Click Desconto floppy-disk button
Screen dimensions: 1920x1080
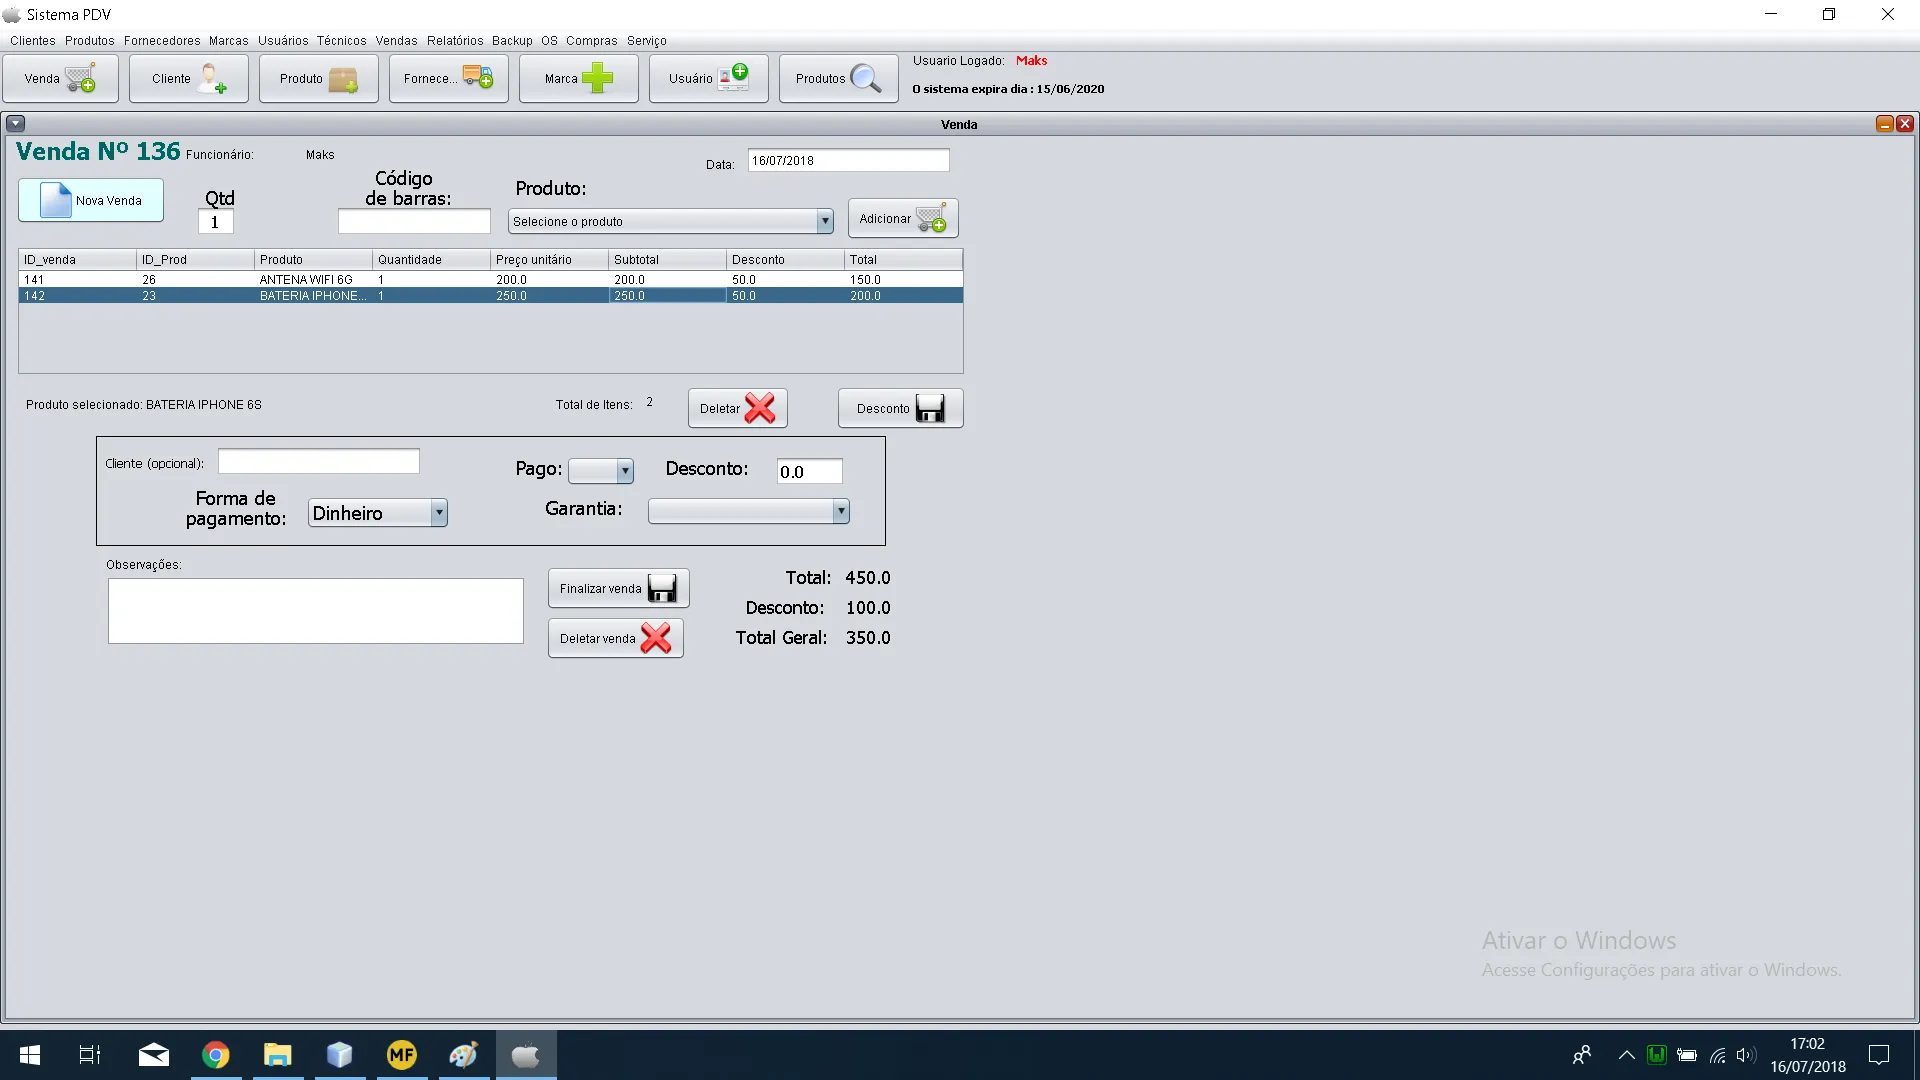point(901,409)
